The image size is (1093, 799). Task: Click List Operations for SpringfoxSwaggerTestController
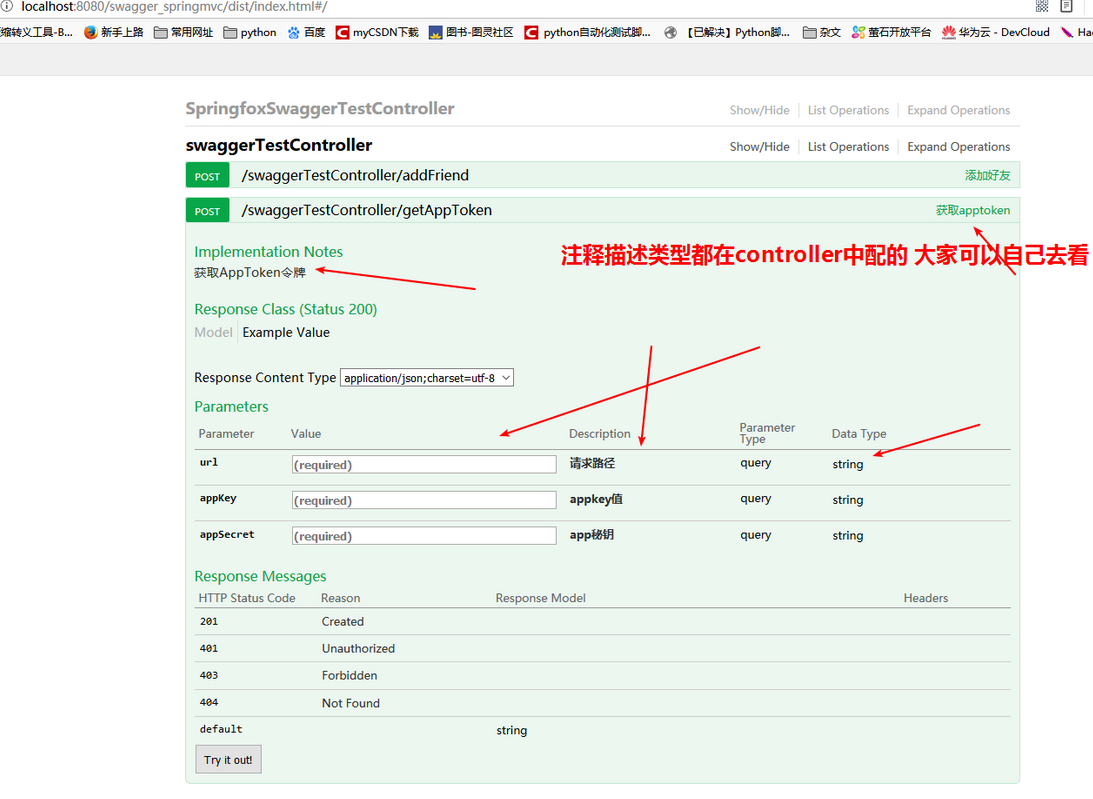tap(848, 110)
